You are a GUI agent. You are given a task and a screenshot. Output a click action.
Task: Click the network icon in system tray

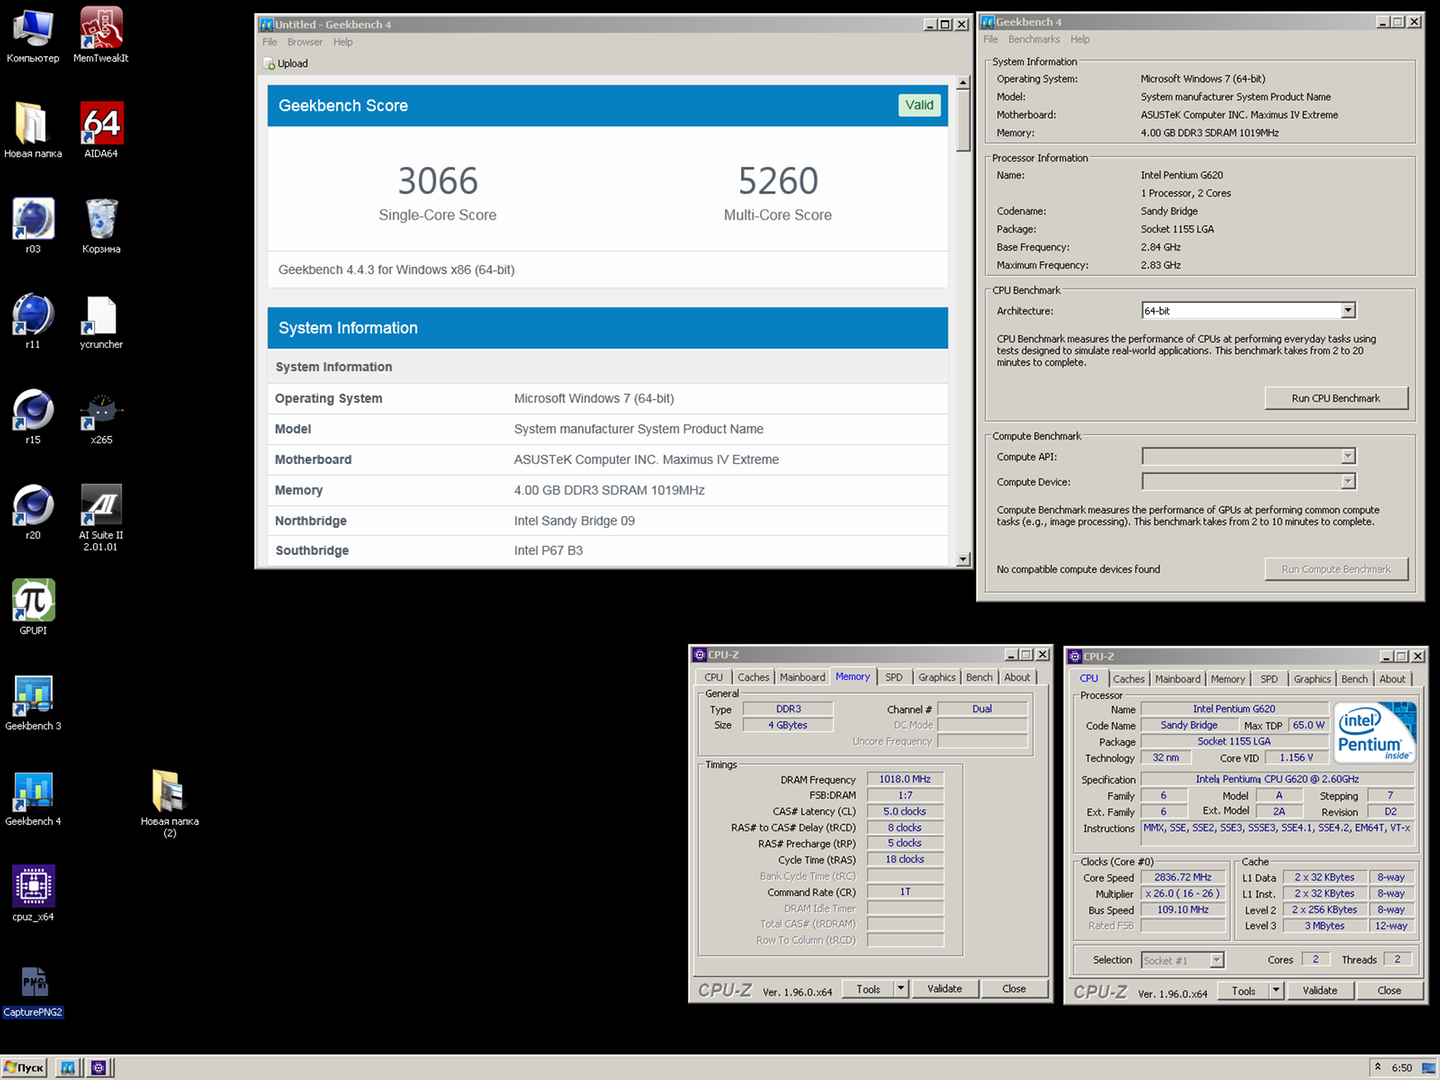(x=1428, y=1067)
